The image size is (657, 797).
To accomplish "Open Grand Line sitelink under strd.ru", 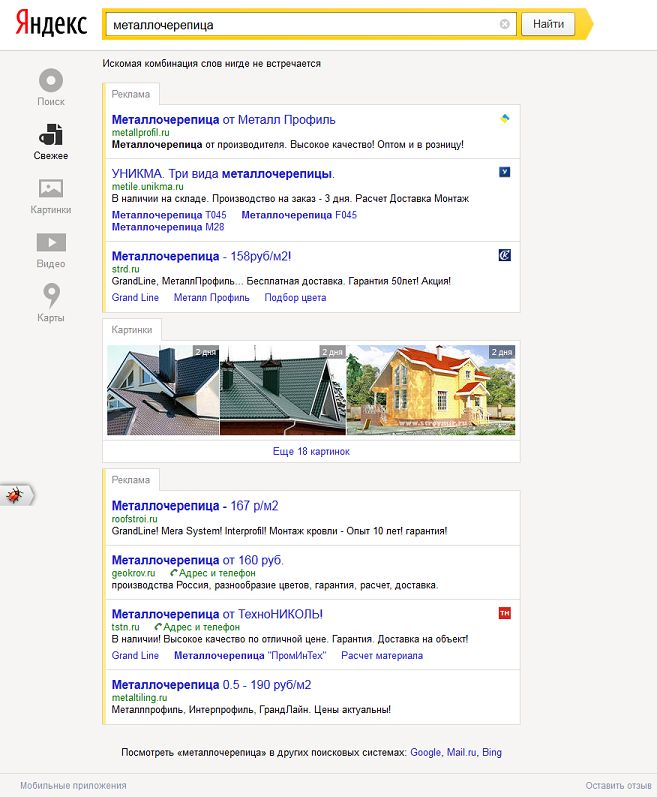I will [x=135, y=297].
